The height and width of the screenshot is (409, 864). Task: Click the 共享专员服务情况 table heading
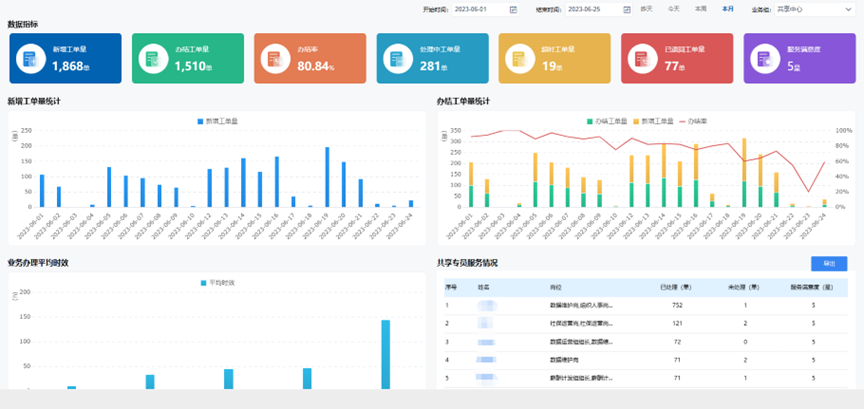coord(467,263)
